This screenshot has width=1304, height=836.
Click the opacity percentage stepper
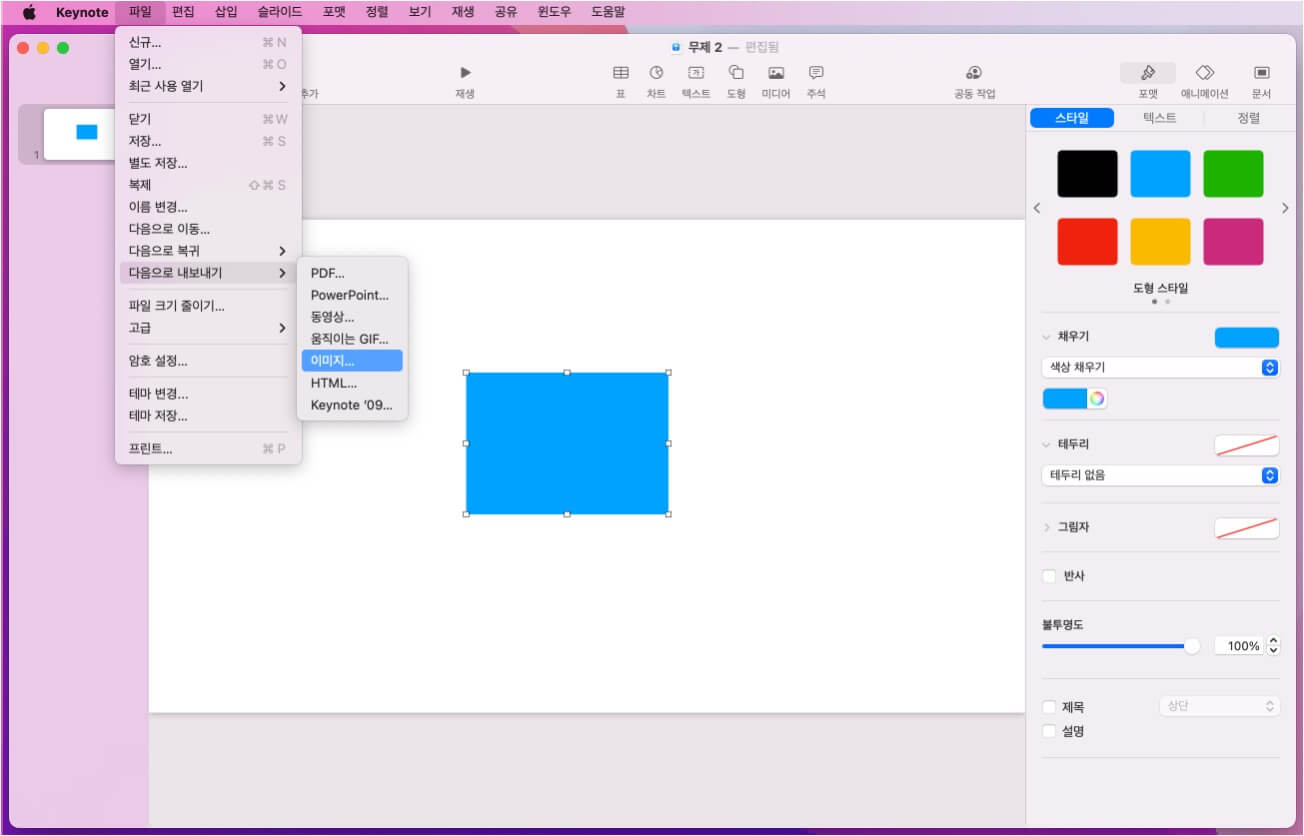(x=1273, y=646)
